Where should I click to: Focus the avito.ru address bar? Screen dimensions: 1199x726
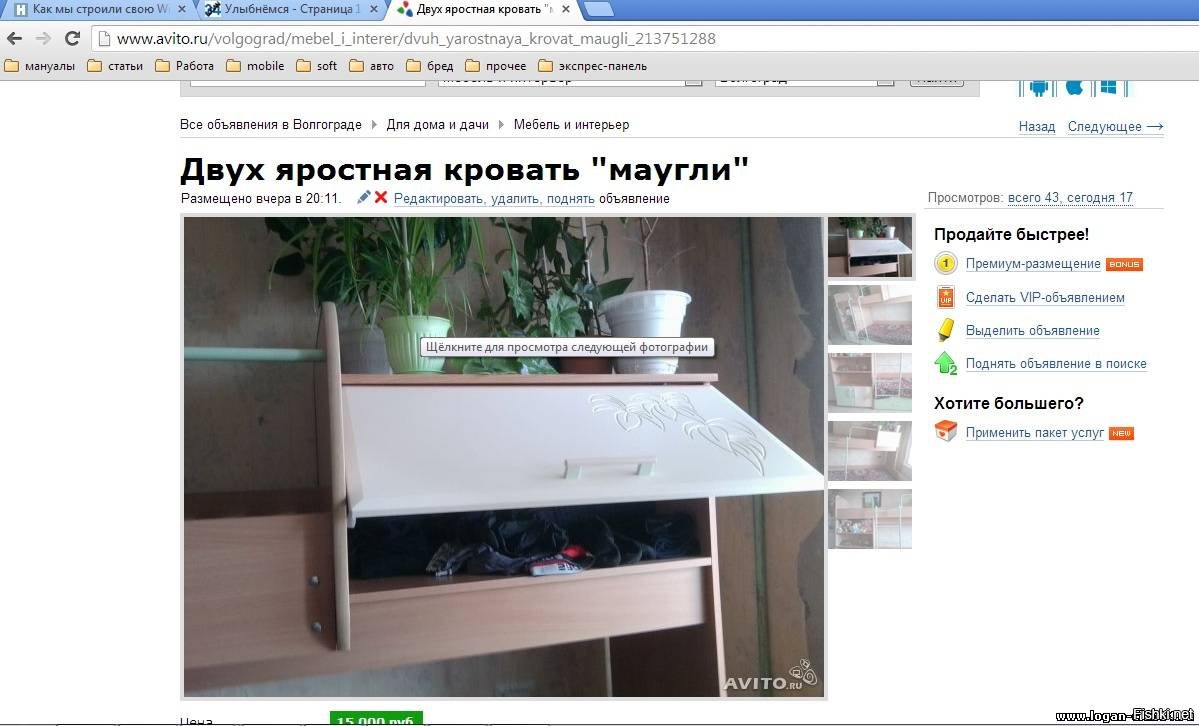point(642,38)
